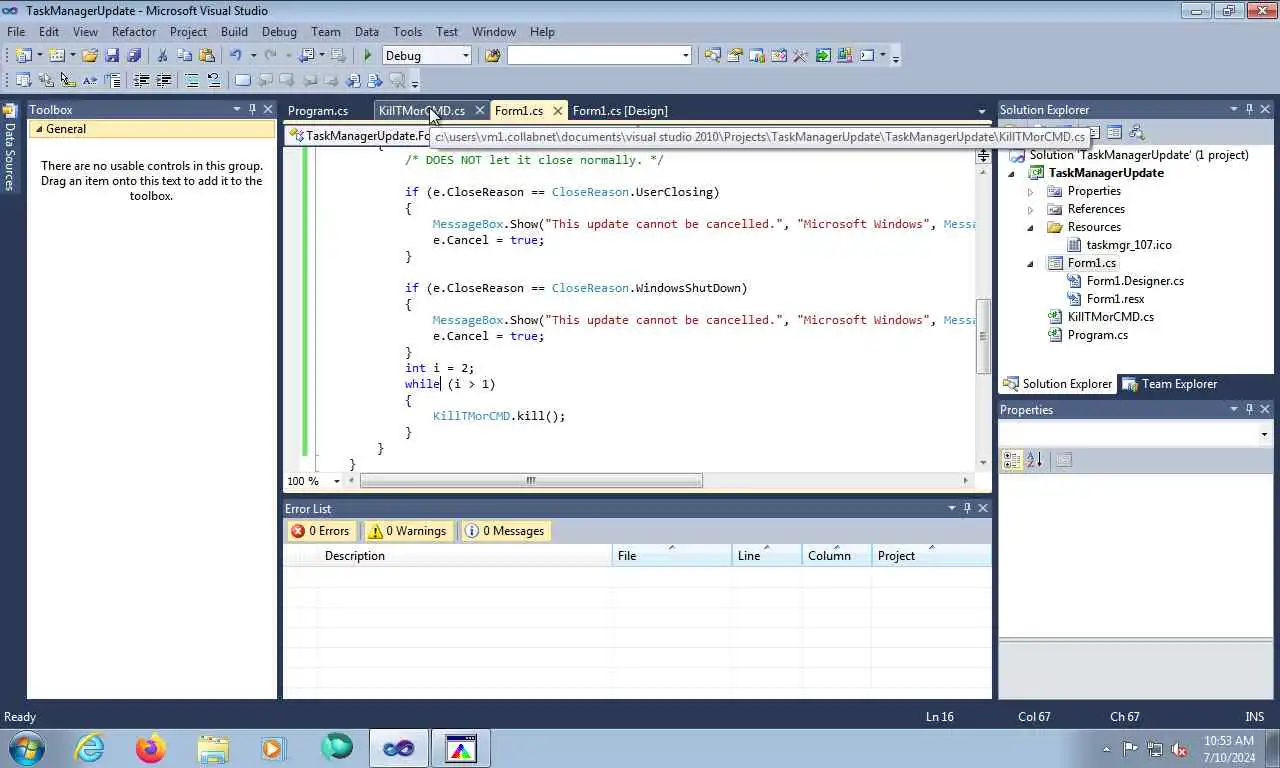Switch to Form1.cs [Design] tab

tap(620, 111)
